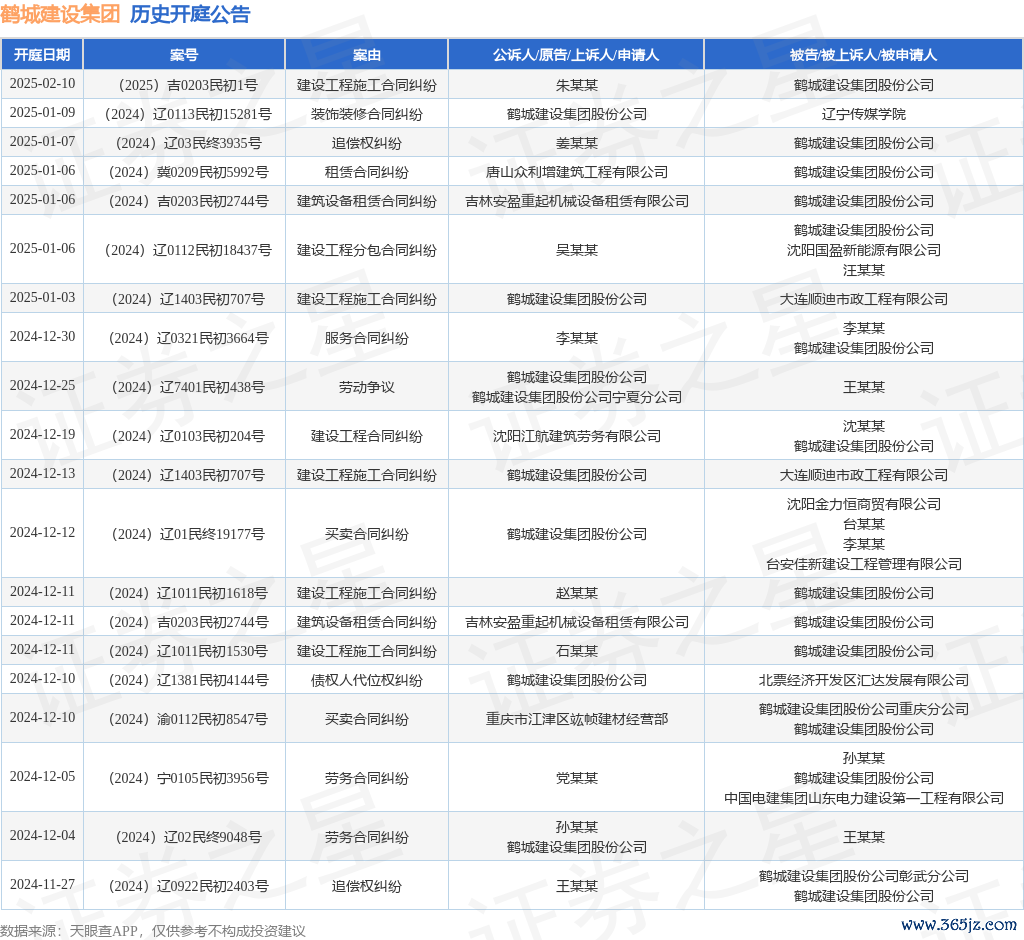Select case number (2024)辽1381民初4144号
This screenshot has width=1024, height=940.
[188, 680]
